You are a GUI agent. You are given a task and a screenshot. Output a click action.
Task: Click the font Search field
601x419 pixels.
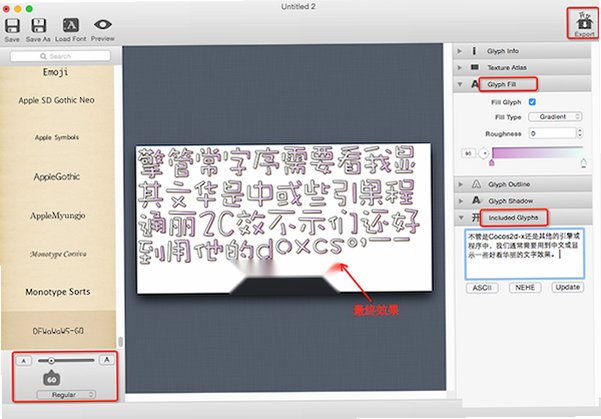pyautogui.click(x=60, y=56)
